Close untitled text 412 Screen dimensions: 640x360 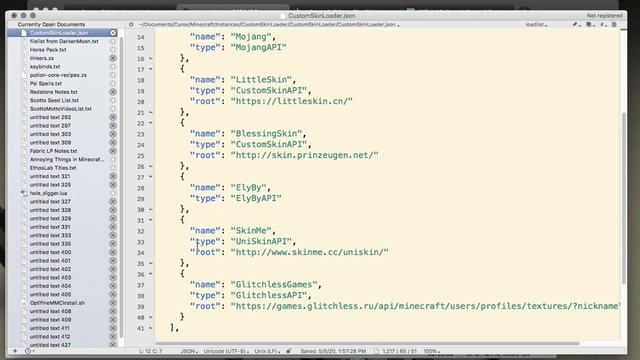click(113, 337)
